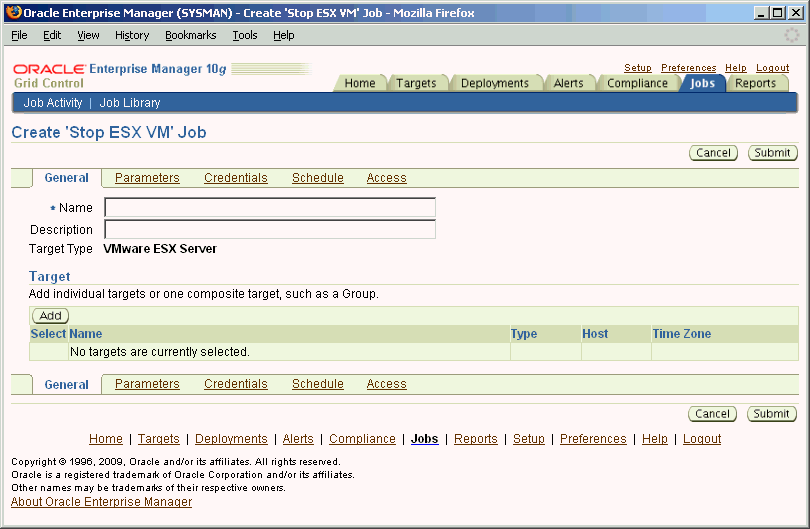Open the Preferences link at top

689,68
